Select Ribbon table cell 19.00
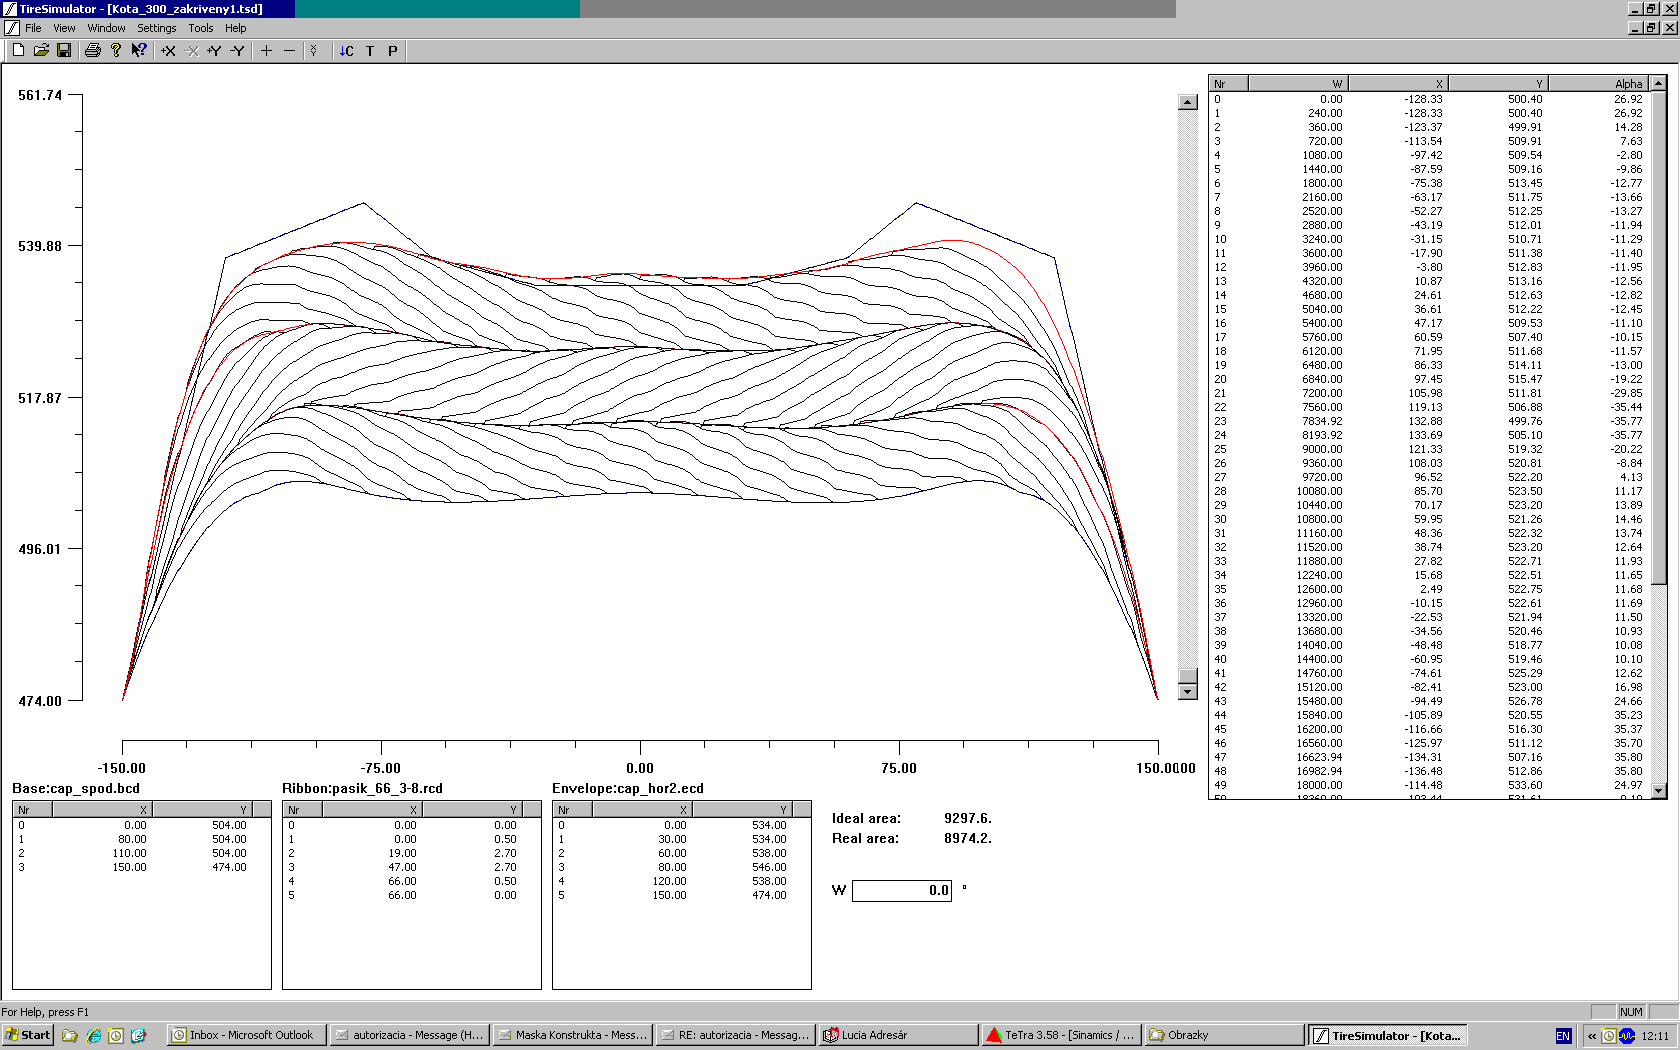The width and height of the screenshot is (1680, 1050). 402,853
